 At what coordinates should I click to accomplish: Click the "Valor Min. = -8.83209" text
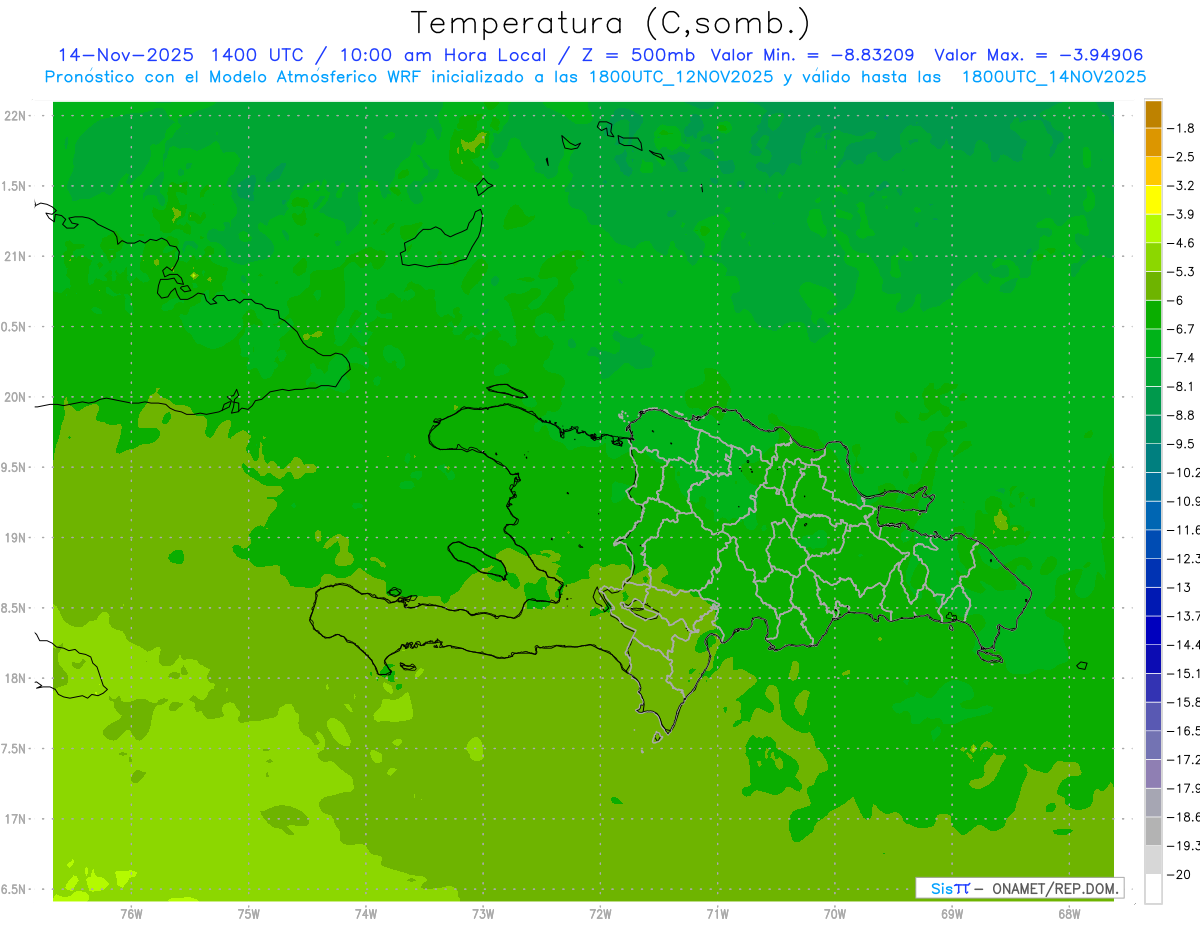tap(812, 55)
